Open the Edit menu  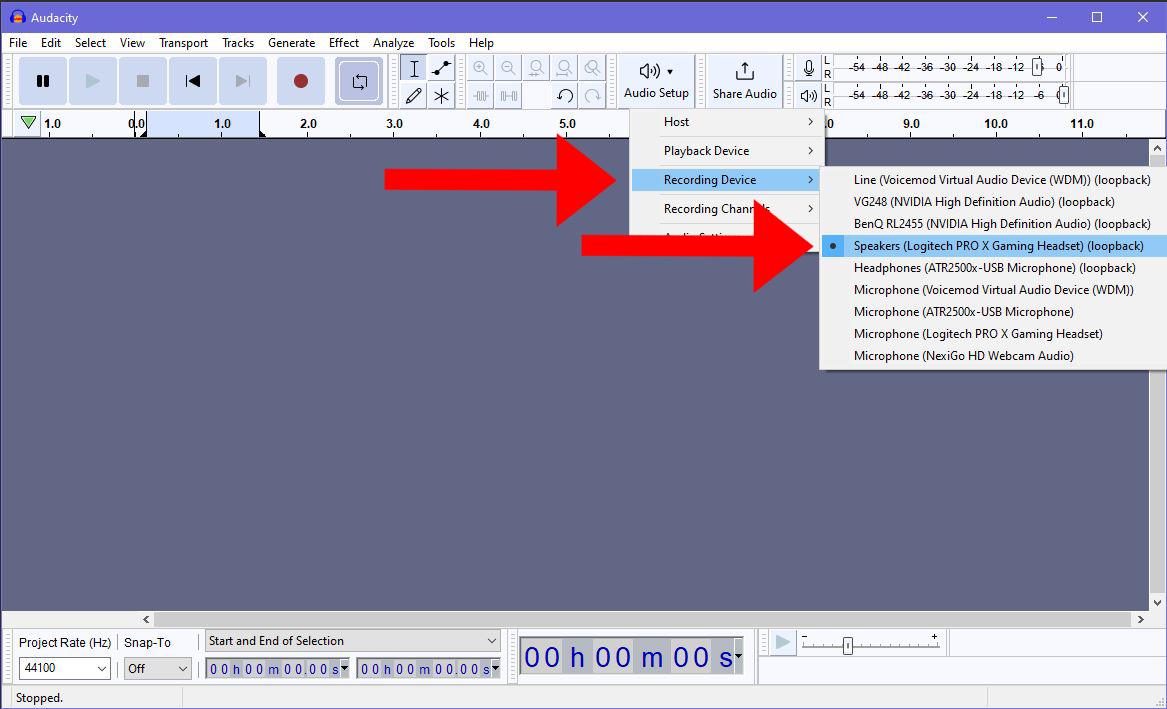pyautogui.click(x=51, y=42)
